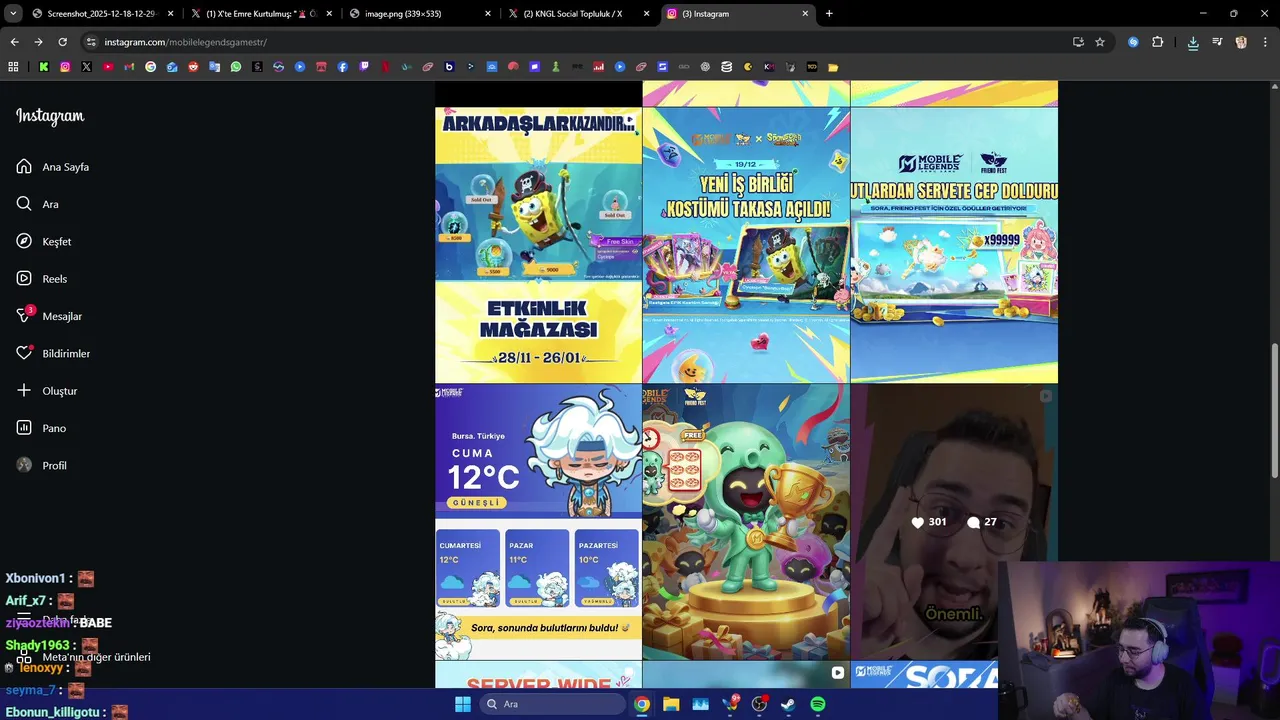
Task: Open Server Wide post thumbnail
Action: point(538,675)
